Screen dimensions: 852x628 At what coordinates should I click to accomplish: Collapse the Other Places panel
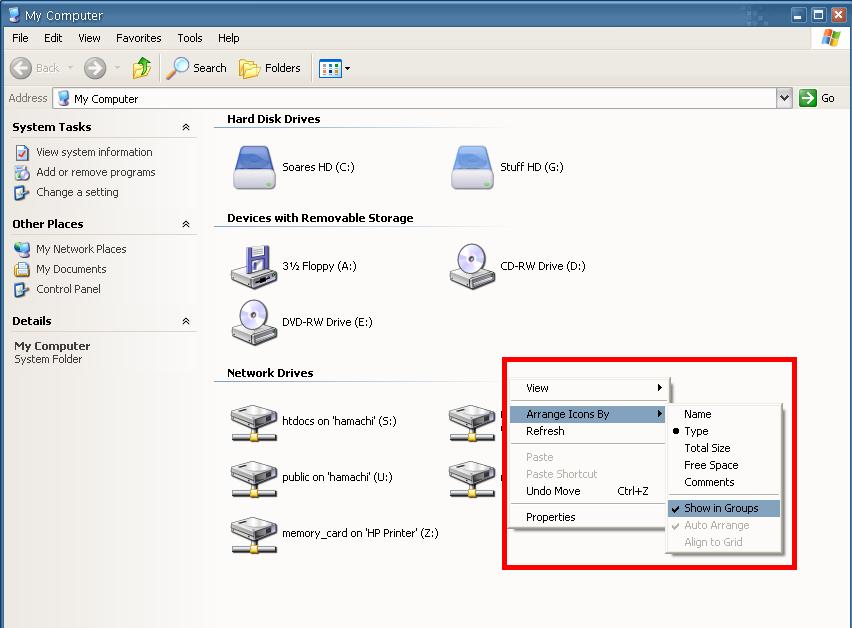pyautogui.click(x=186, y=224)
